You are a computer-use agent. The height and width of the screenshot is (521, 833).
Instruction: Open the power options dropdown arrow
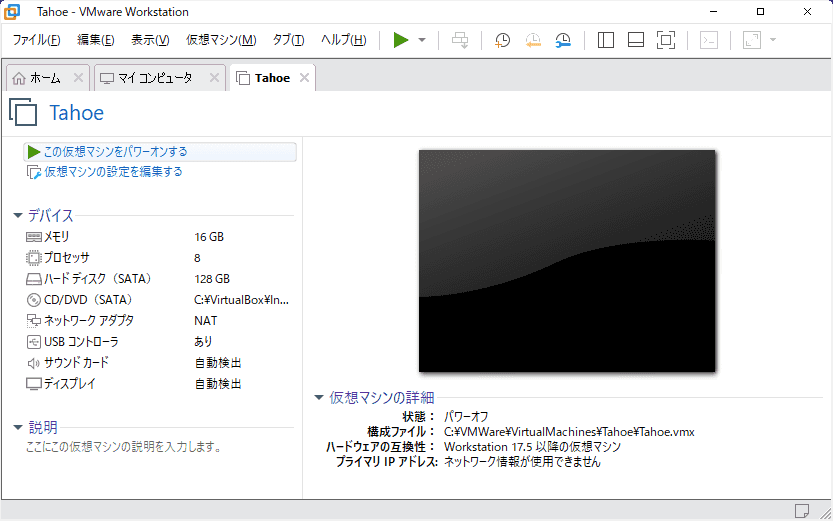click(422, 40)
